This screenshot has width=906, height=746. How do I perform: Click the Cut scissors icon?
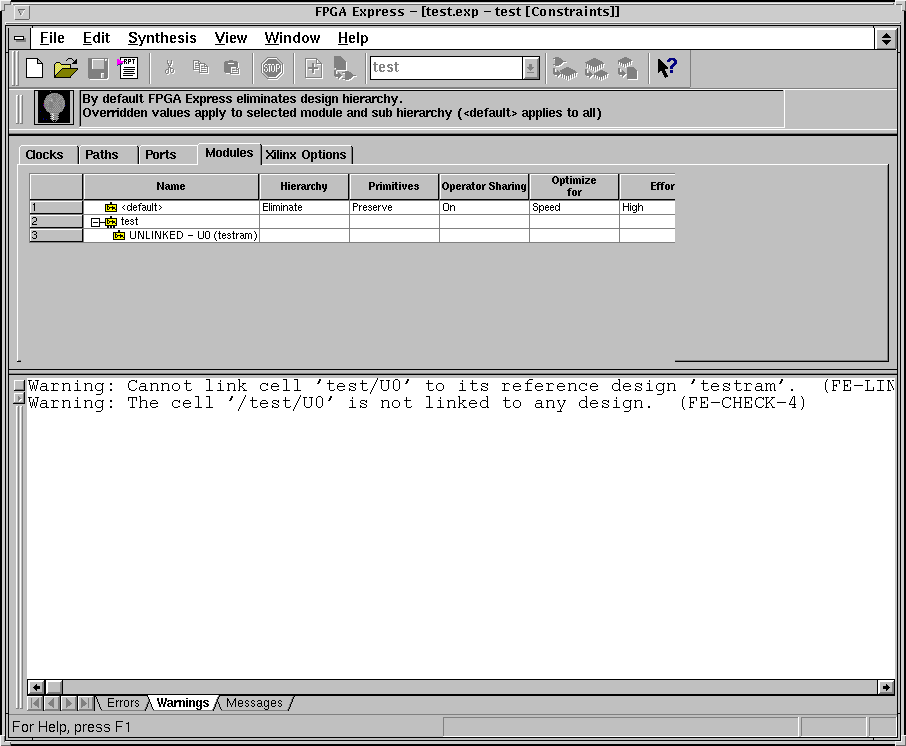coord(169,68)
